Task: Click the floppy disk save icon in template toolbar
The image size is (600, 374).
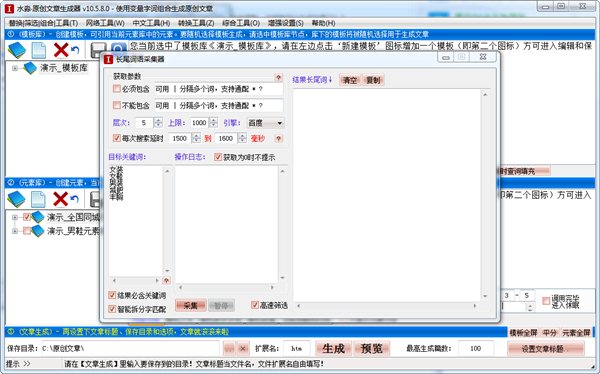Action: click(x=98, y=51)
